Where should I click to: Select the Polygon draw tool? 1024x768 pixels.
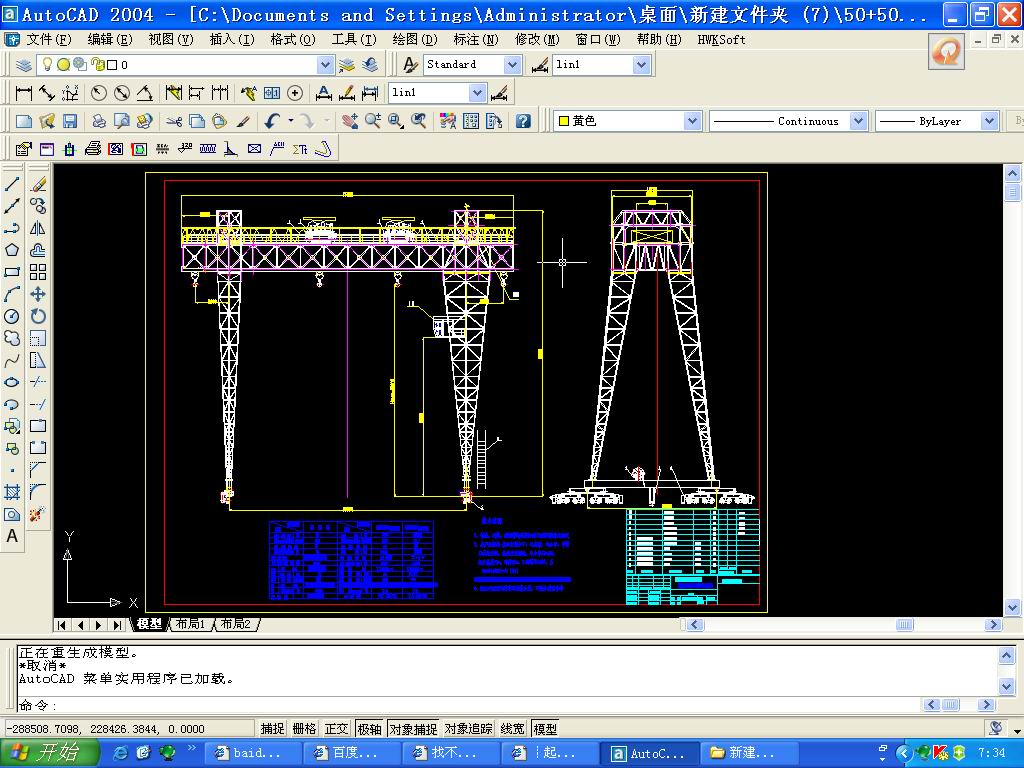pyautogui.click(x=12, y=250)
